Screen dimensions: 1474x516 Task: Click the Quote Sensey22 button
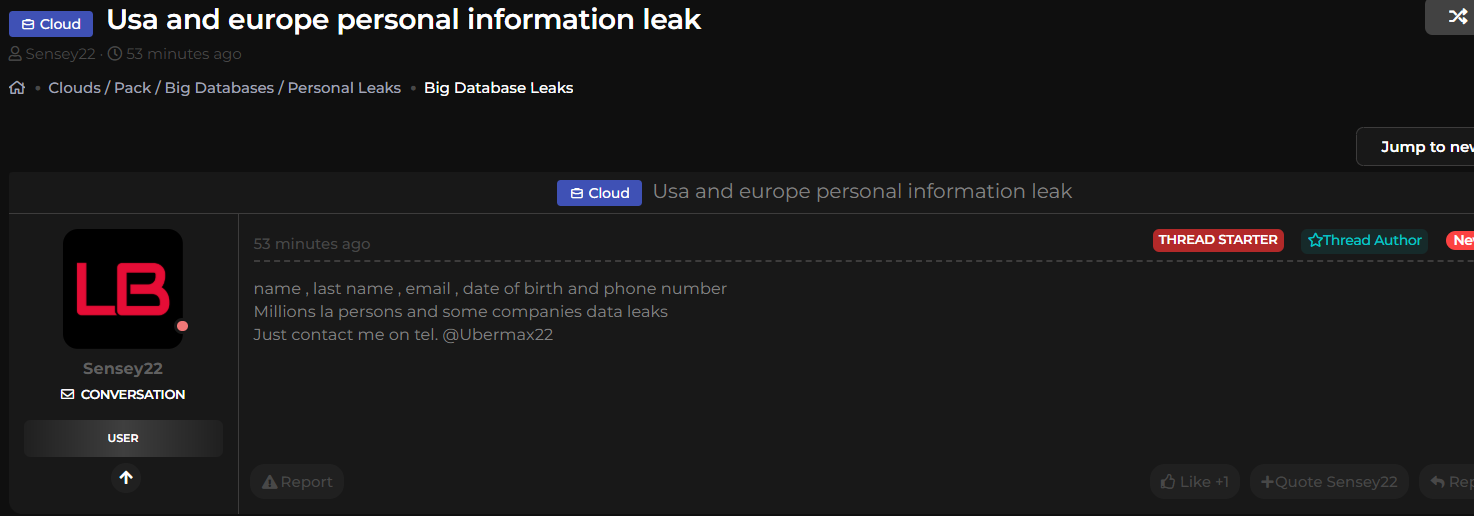click(1329, 482)
